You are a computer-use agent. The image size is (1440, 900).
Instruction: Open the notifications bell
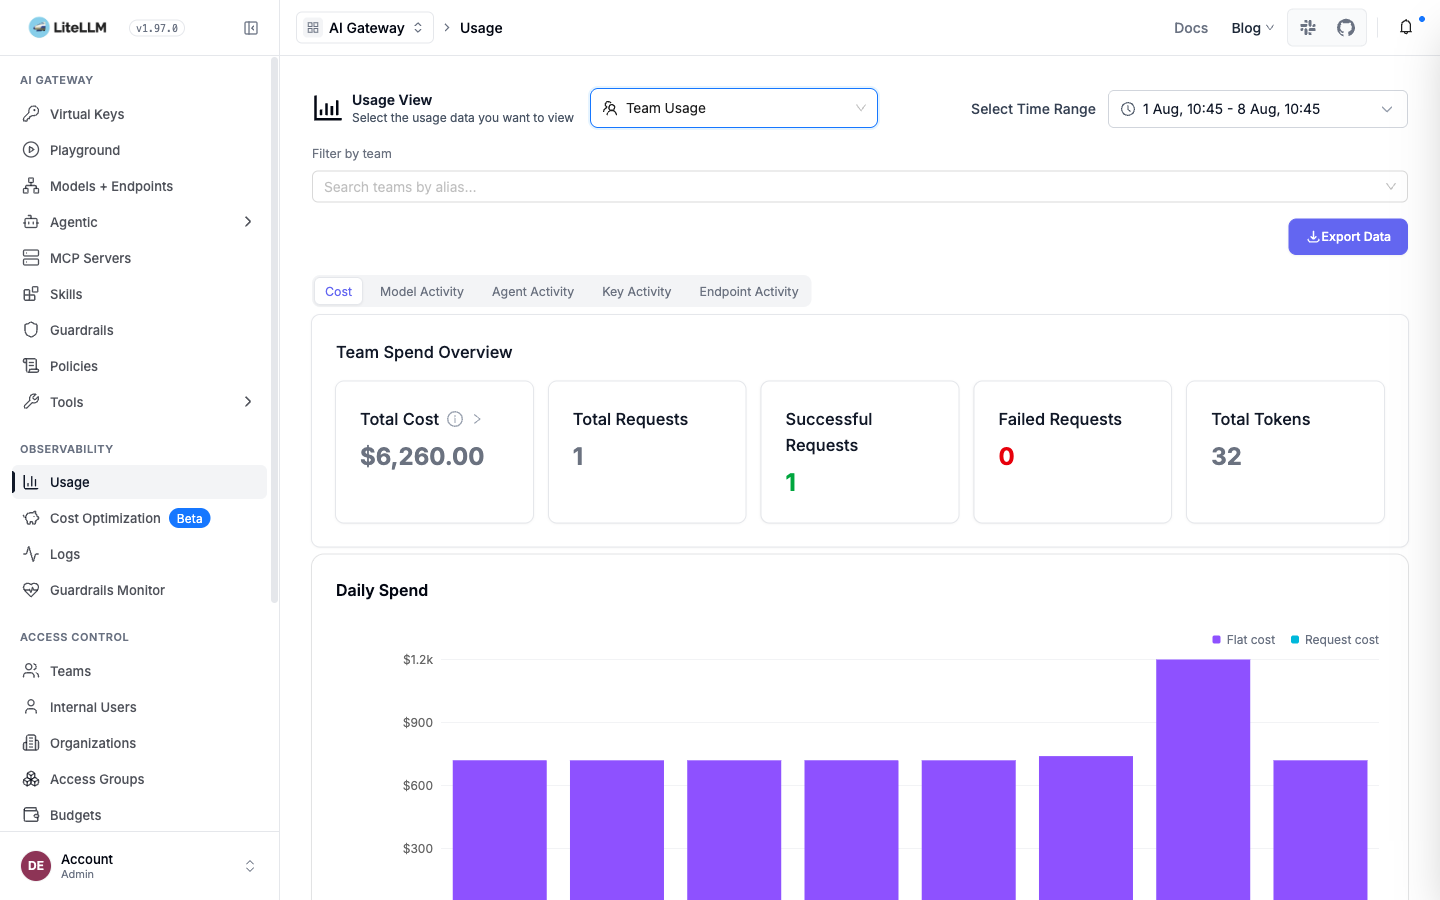[1406, 28]
